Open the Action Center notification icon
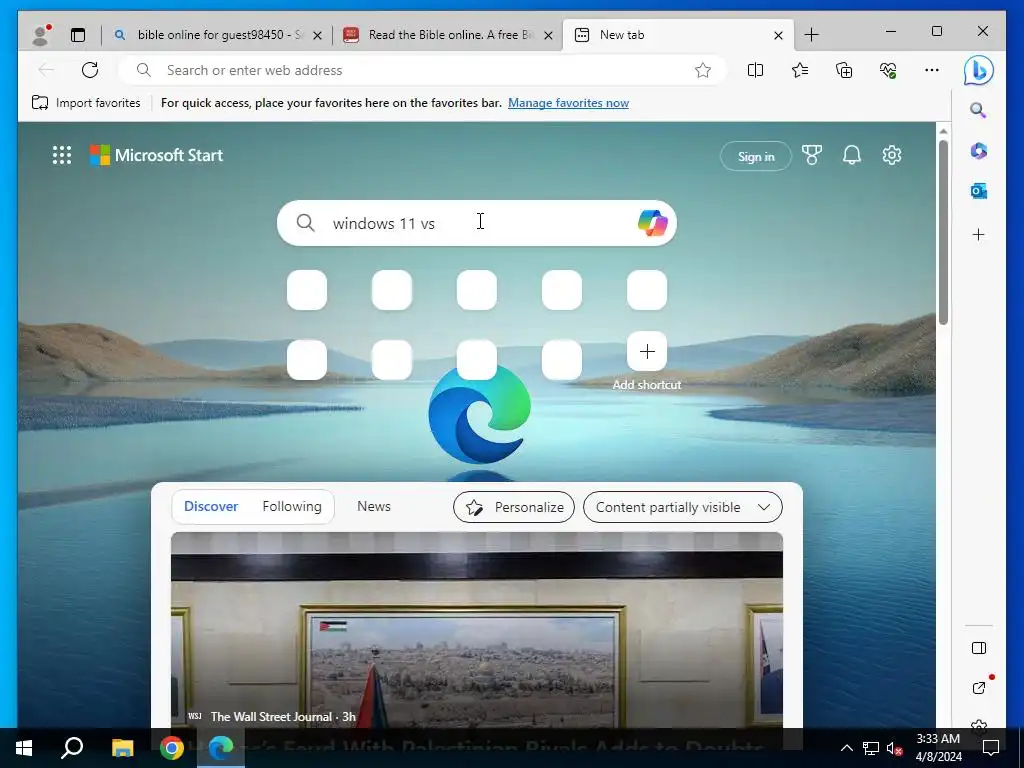 [x=991, y=748]
